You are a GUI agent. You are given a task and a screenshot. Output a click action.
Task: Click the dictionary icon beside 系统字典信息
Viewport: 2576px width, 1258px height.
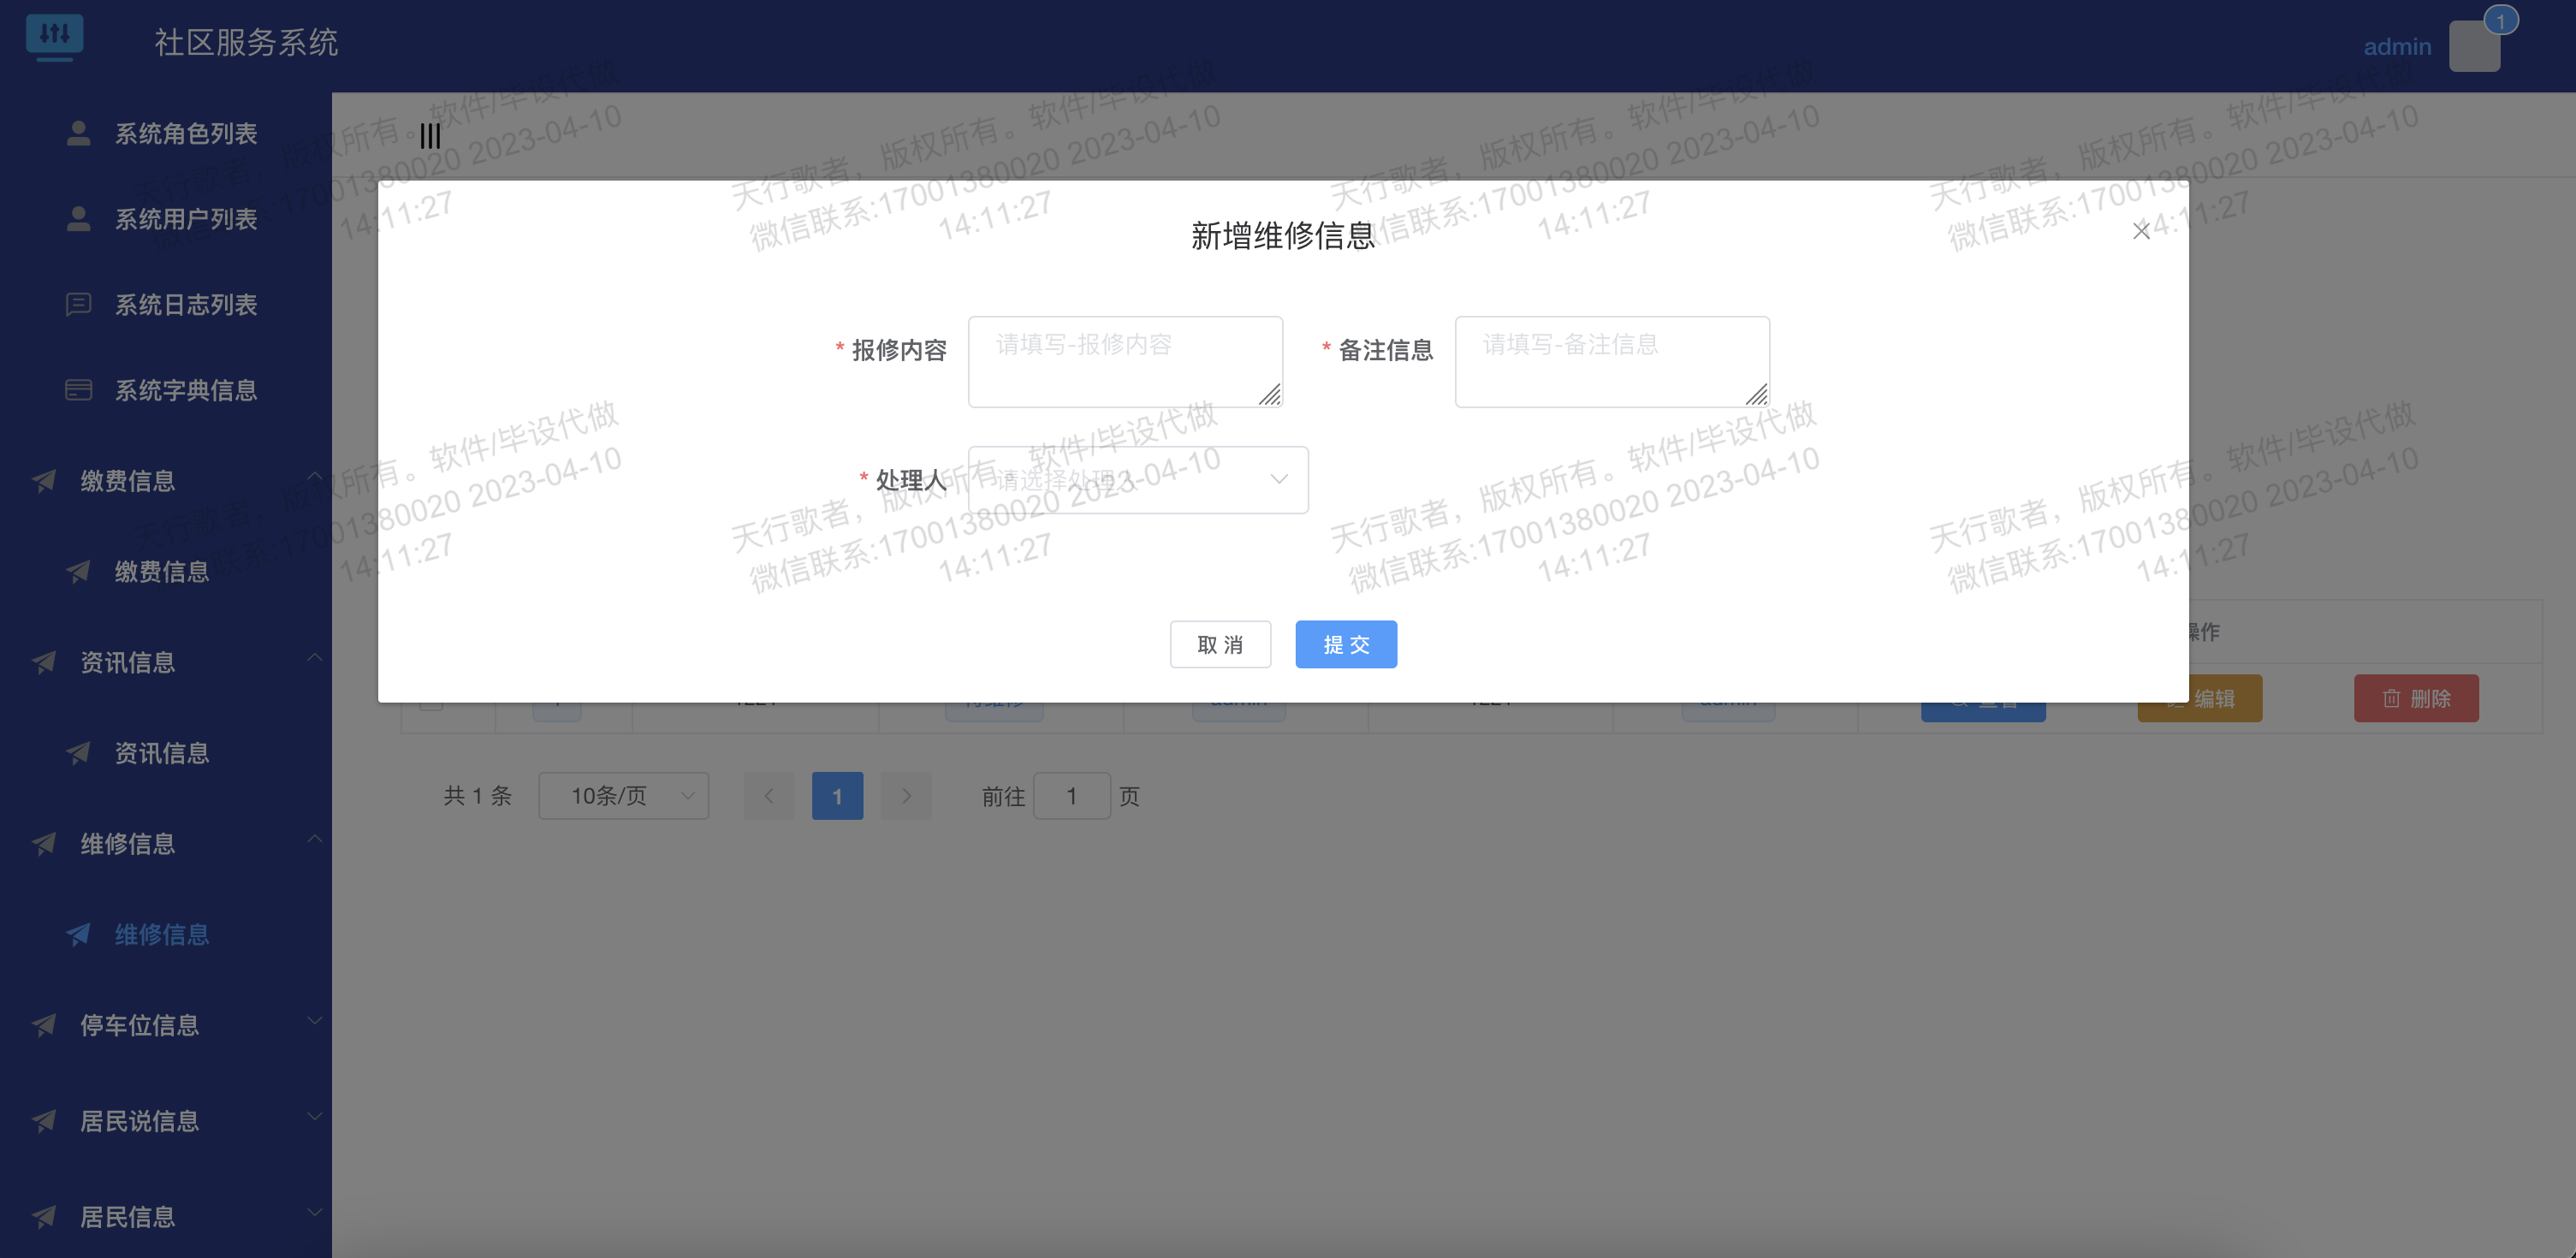(80, 390)
